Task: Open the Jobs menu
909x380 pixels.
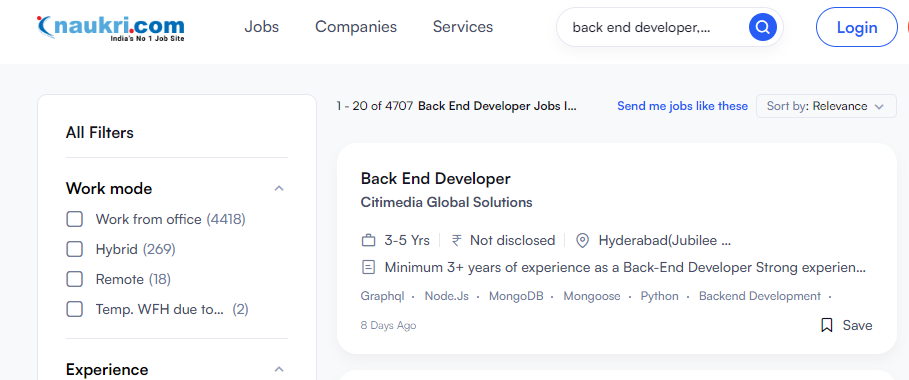Action: point(261,27)
